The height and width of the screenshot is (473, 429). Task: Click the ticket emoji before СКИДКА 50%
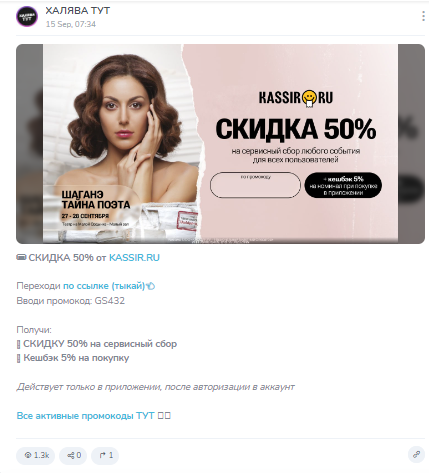(21, 257)
